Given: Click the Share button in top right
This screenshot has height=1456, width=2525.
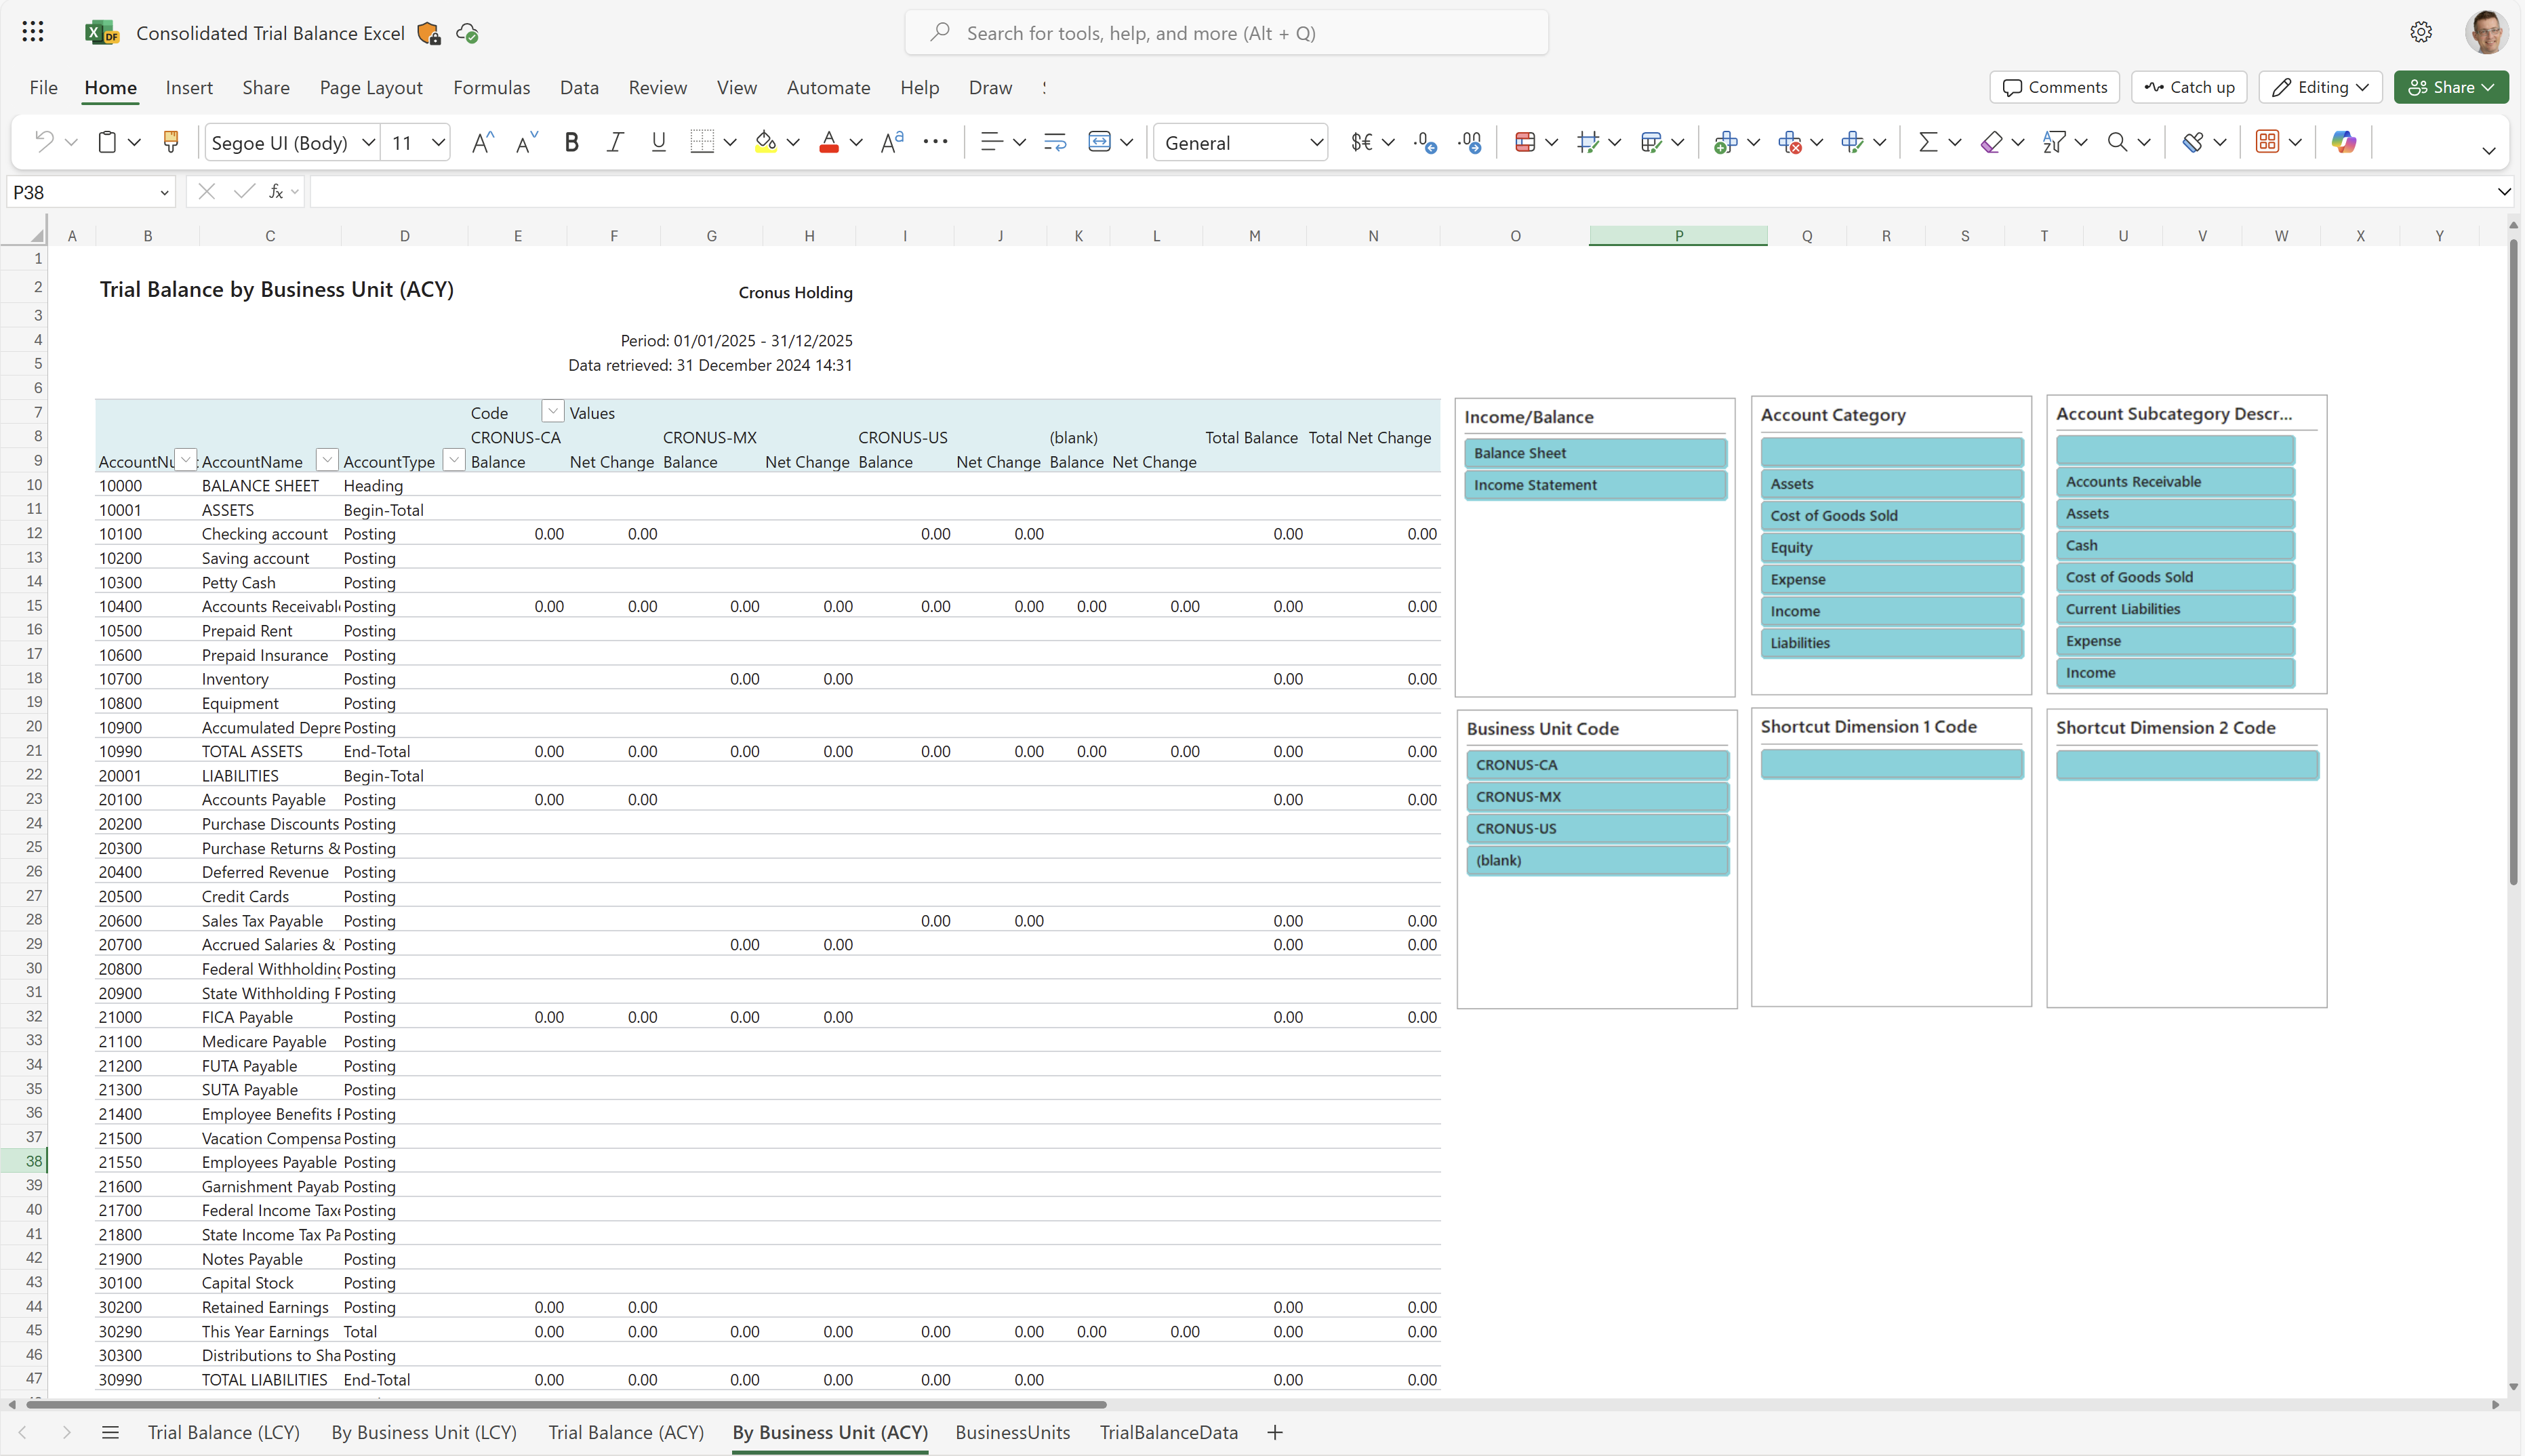Looking at the screenshot, I should click(x=2450, y=87).
